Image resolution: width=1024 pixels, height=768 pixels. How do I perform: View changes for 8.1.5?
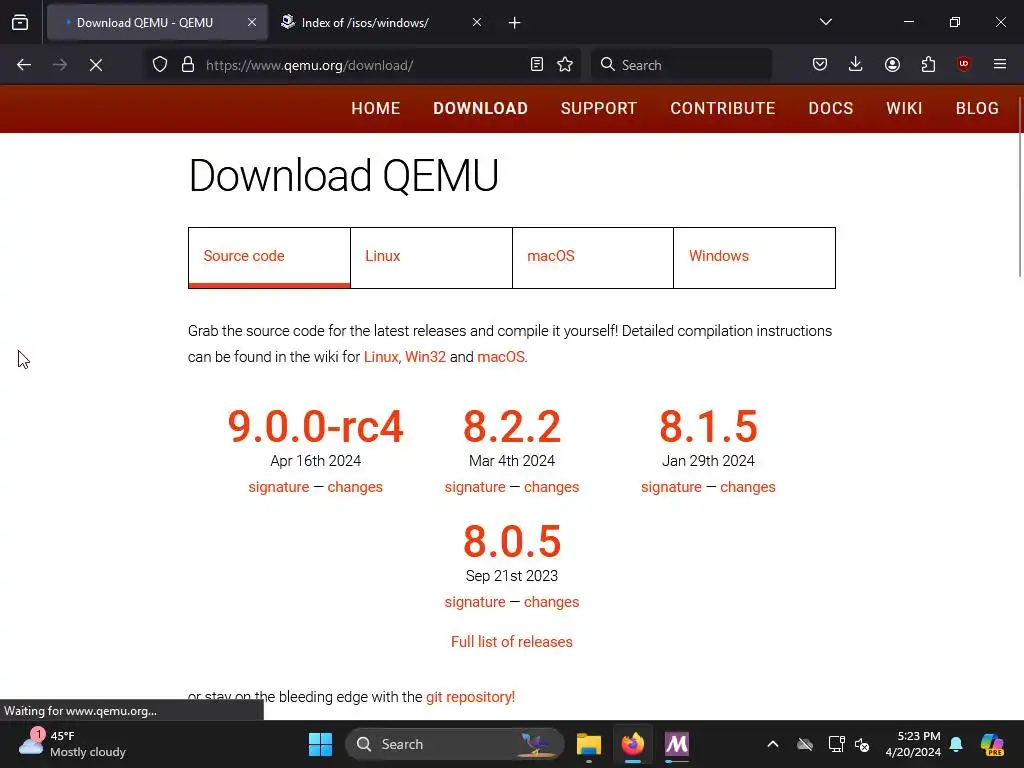tap(748, 487)
